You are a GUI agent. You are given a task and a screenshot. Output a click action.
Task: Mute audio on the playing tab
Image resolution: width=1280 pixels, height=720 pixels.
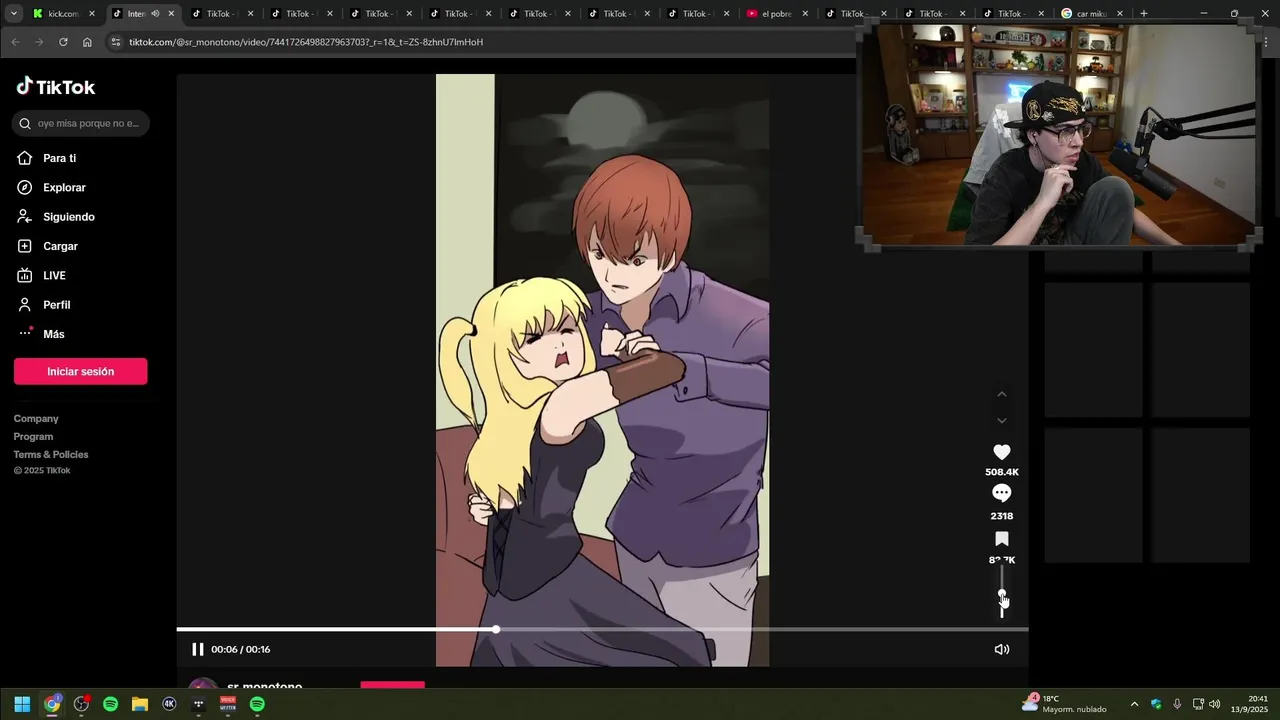click(155, 14)
